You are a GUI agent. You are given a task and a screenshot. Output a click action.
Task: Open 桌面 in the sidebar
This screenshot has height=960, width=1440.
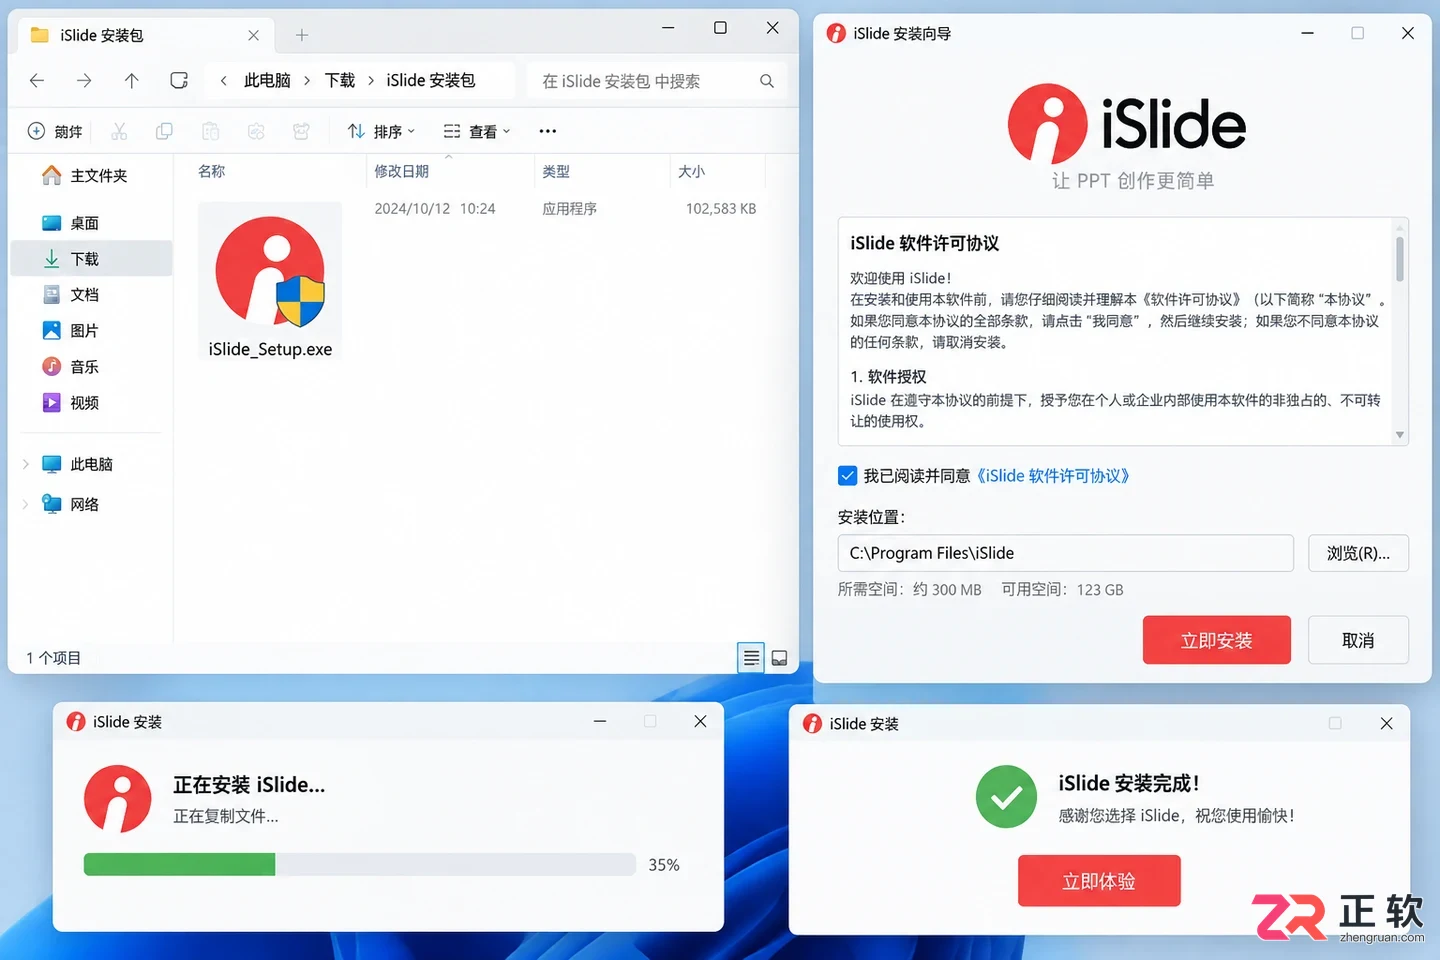pyautogui.click(x=91, y=223)
